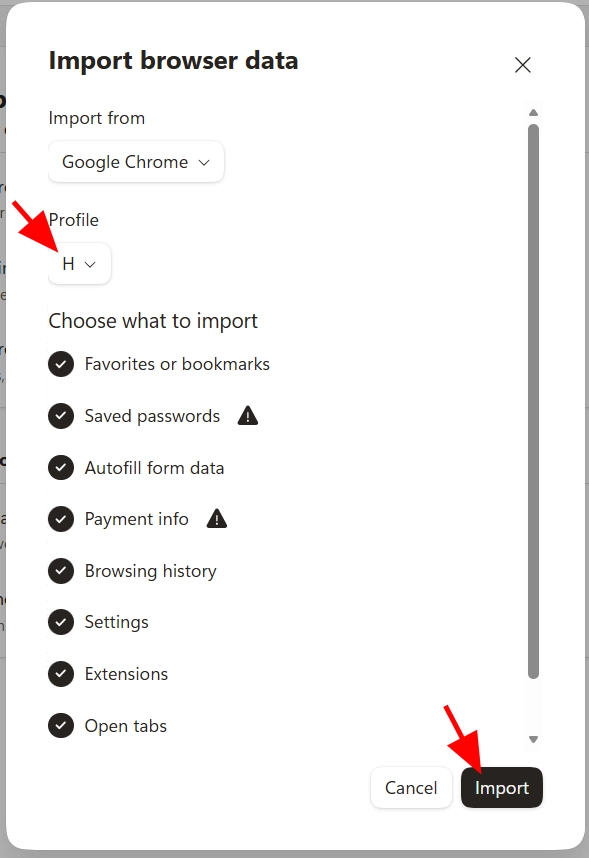This screenshot has height=858, width=589.
Task: Click the Import button
Action: pyautogui.click(x=501, y=787)
